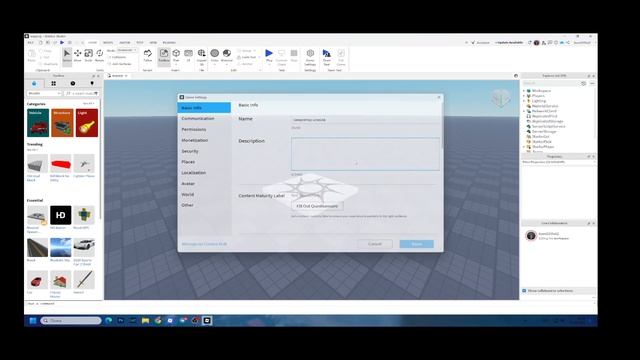Screen dimensions: 640x360
Task: Click the Follow/share arrow ribbon icon
Action: [148, 55]
